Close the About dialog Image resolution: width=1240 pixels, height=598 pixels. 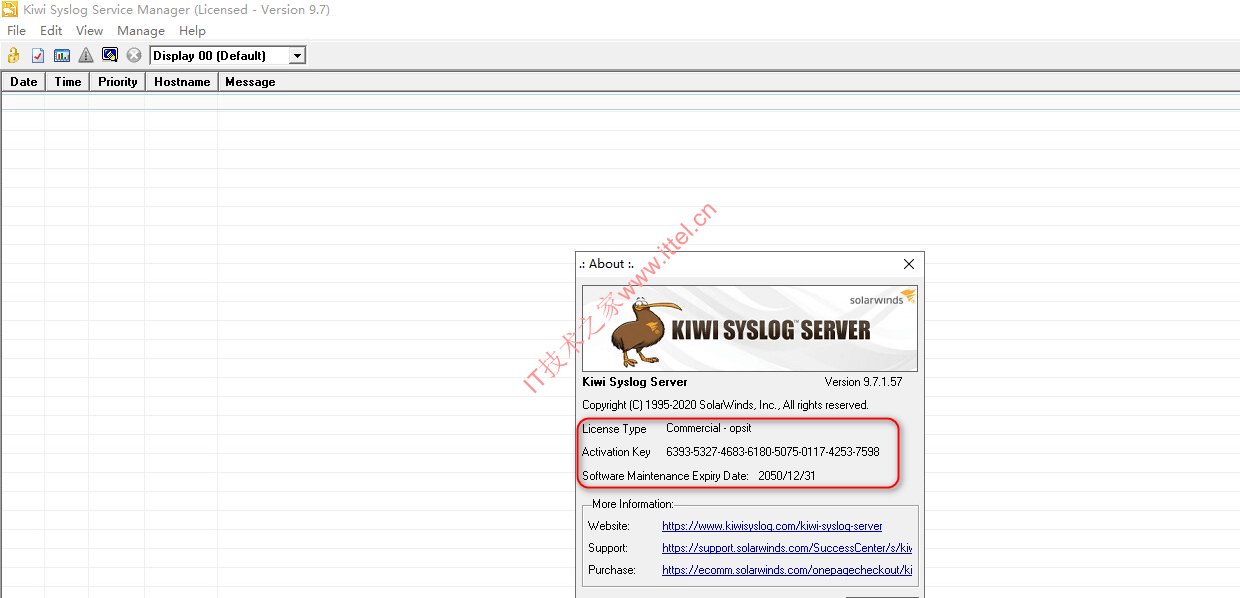(908, 264)
